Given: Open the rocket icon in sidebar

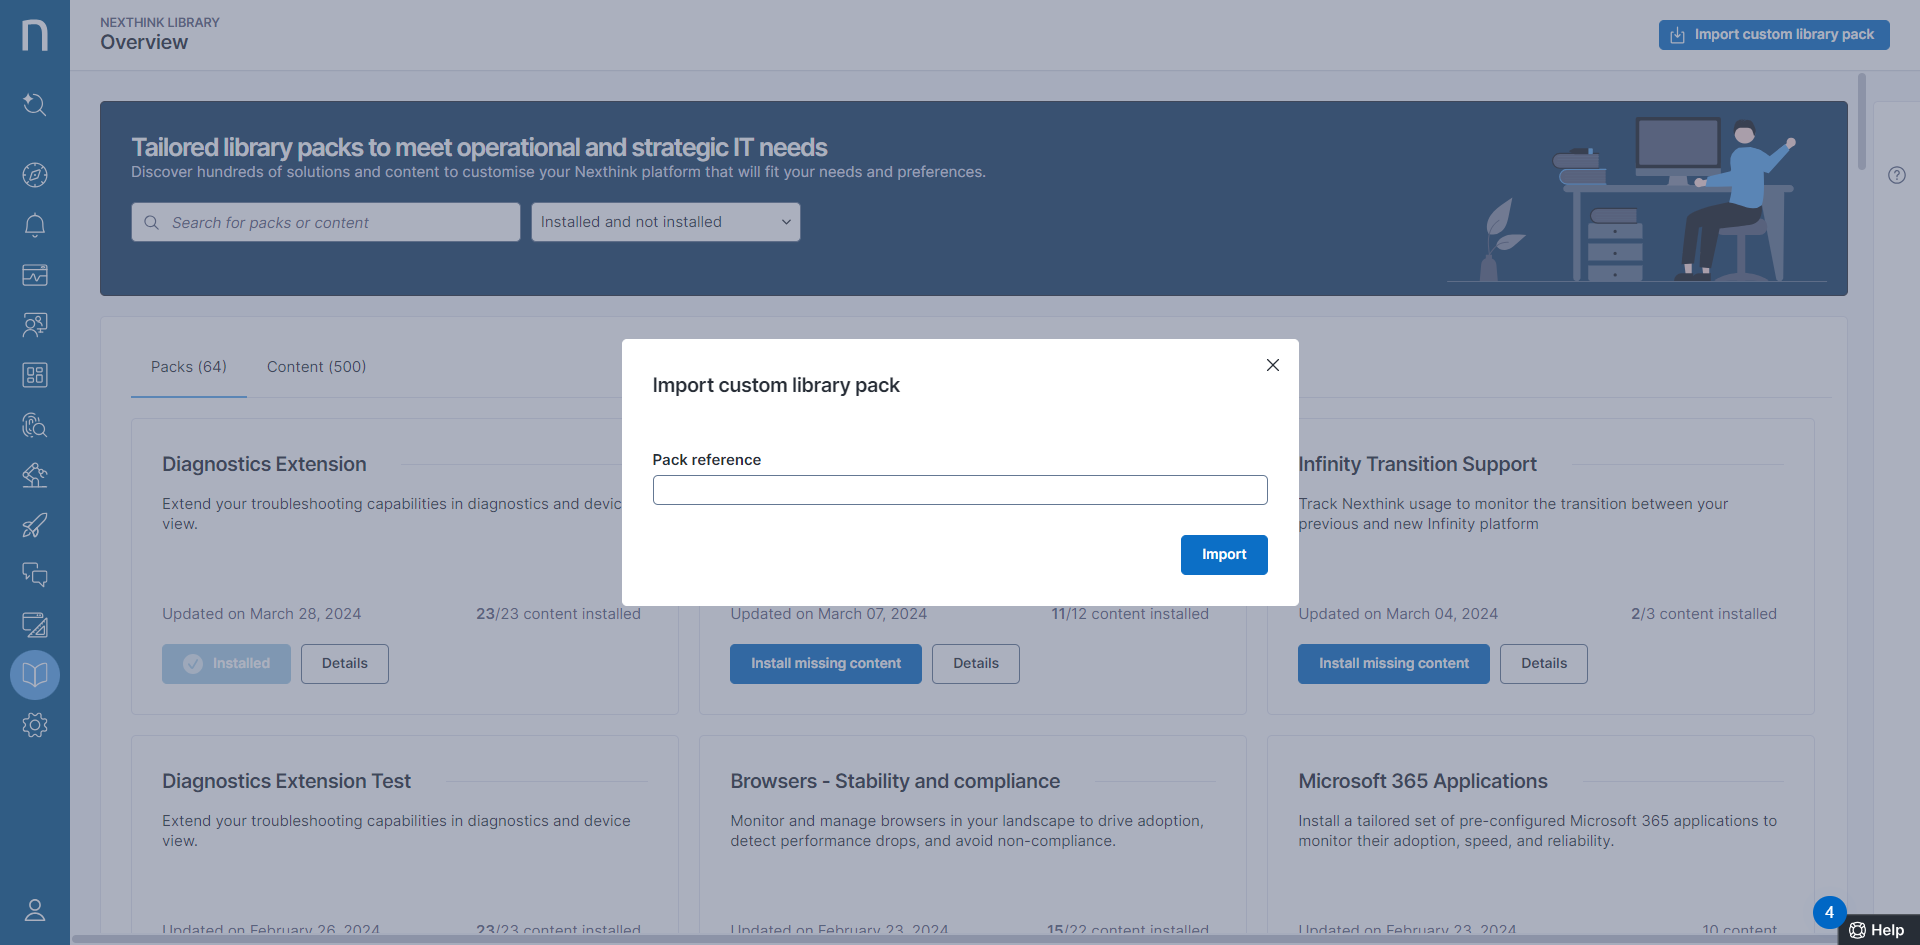Looking at the screenshot, I should pyautogui.click(x=35, y=525).
